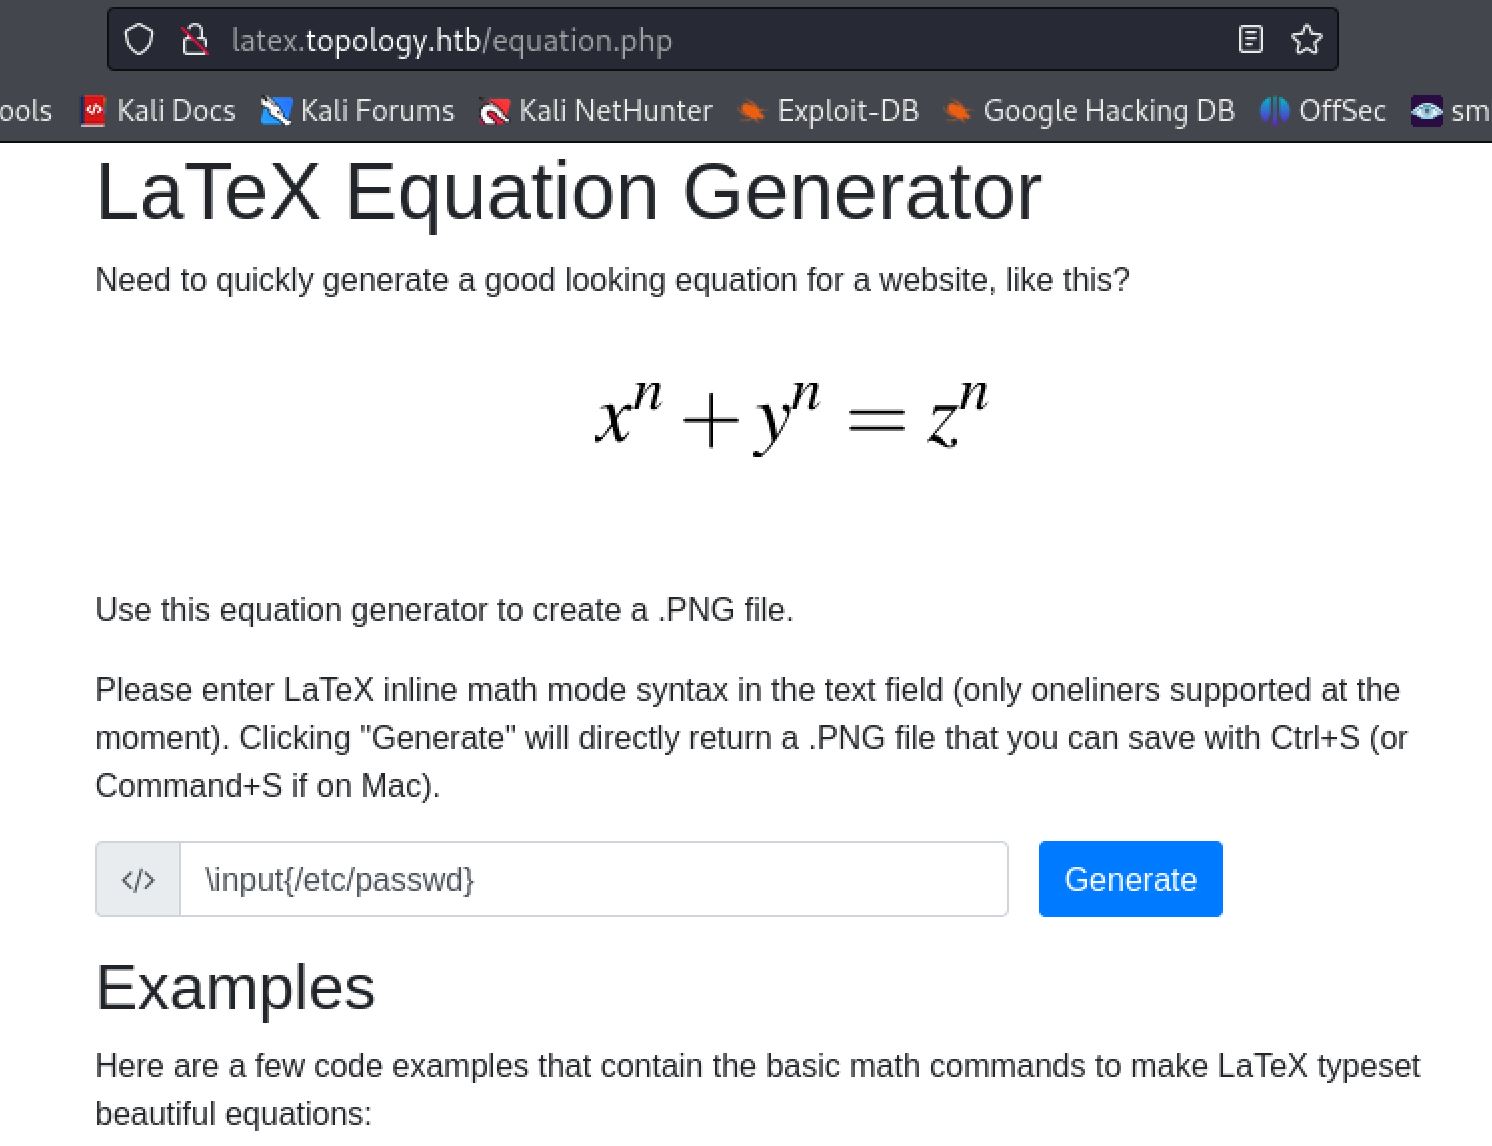Open the Exploit-DB bookmark
The width and height of the screenshot is (1492, 1146).
pyautogui.click(x=829, y=111)
